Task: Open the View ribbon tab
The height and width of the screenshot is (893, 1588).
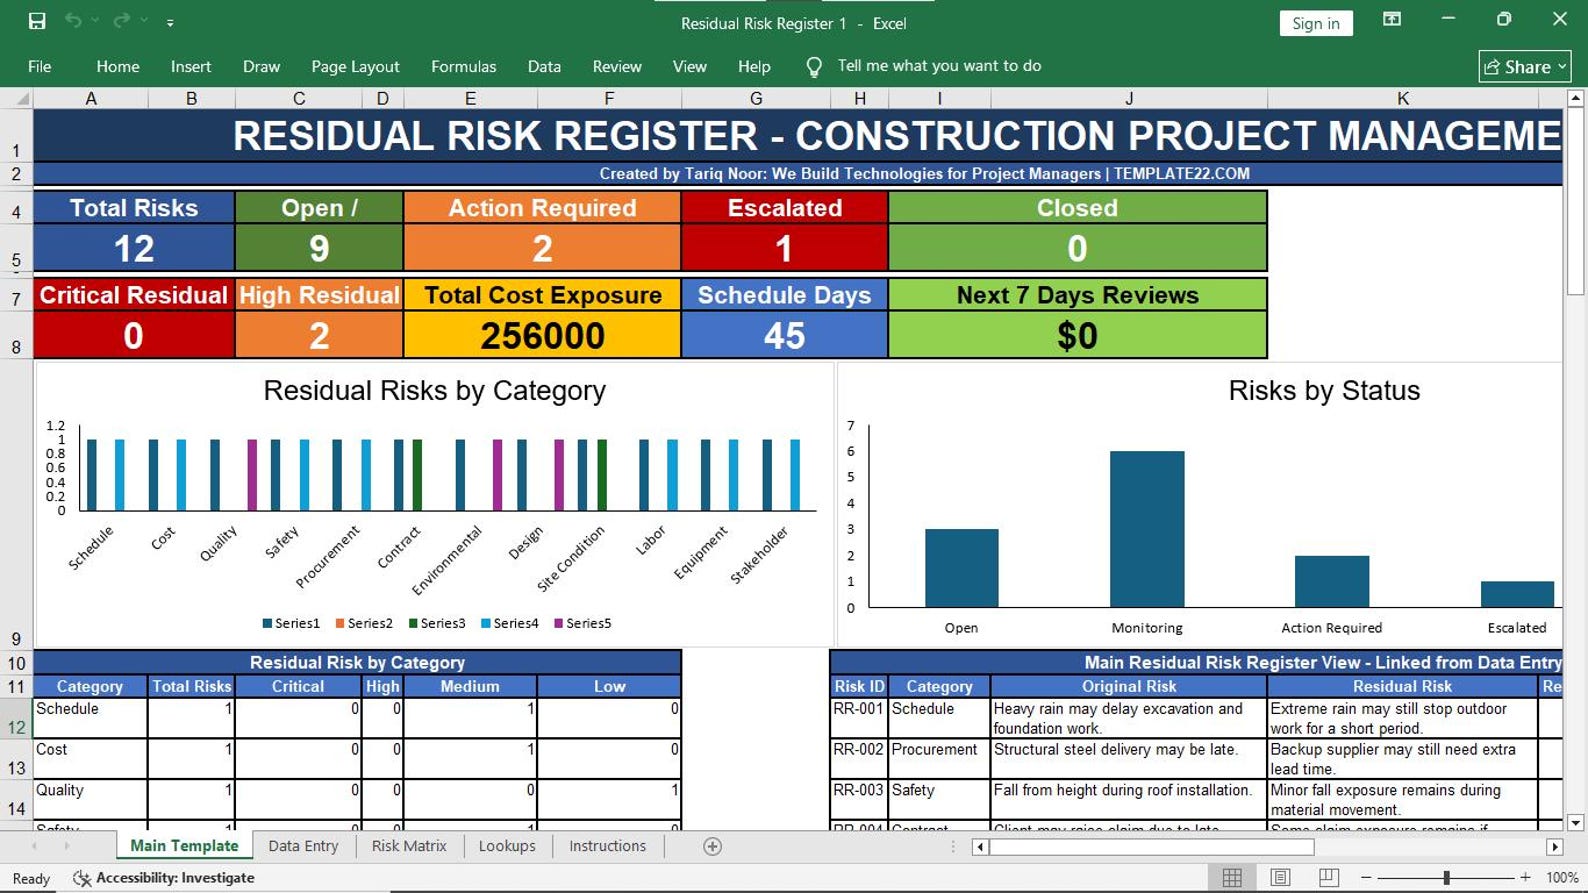Action: (689, 67)
